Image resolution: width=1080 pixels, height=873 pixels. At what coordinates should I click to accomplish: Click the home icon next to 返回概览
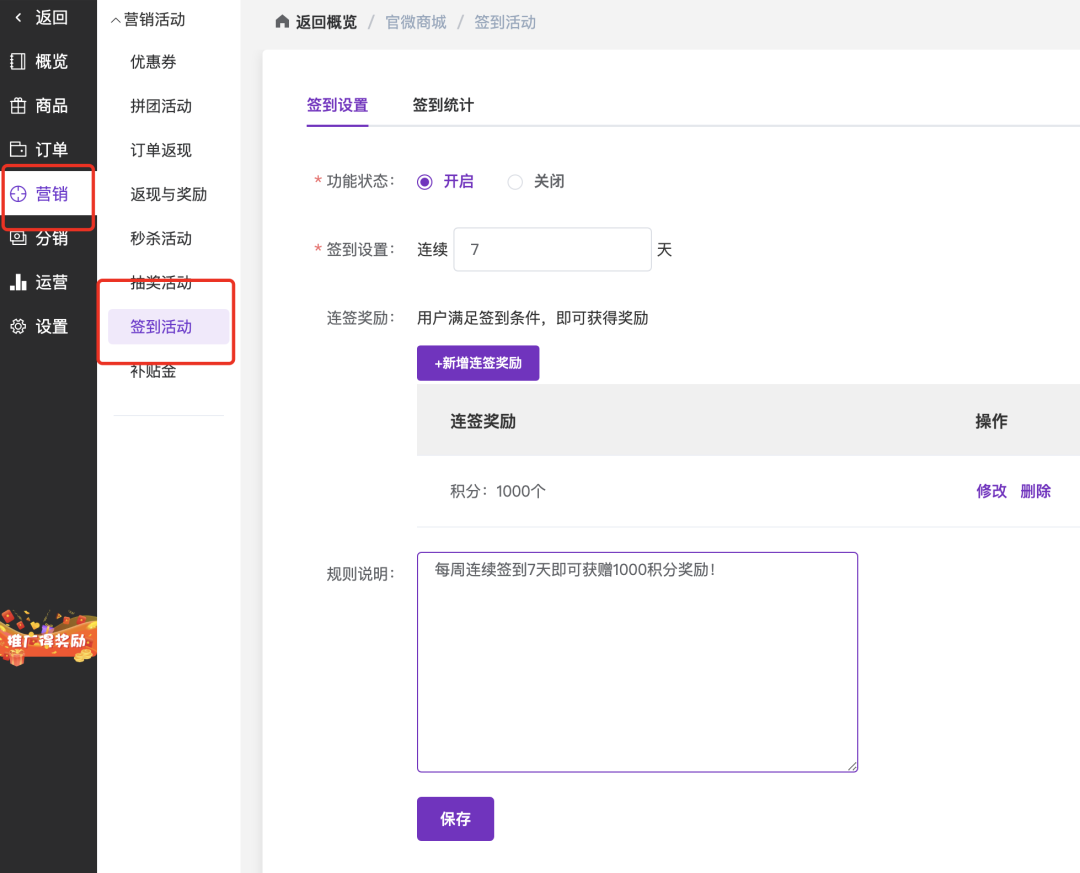[282, 22]
